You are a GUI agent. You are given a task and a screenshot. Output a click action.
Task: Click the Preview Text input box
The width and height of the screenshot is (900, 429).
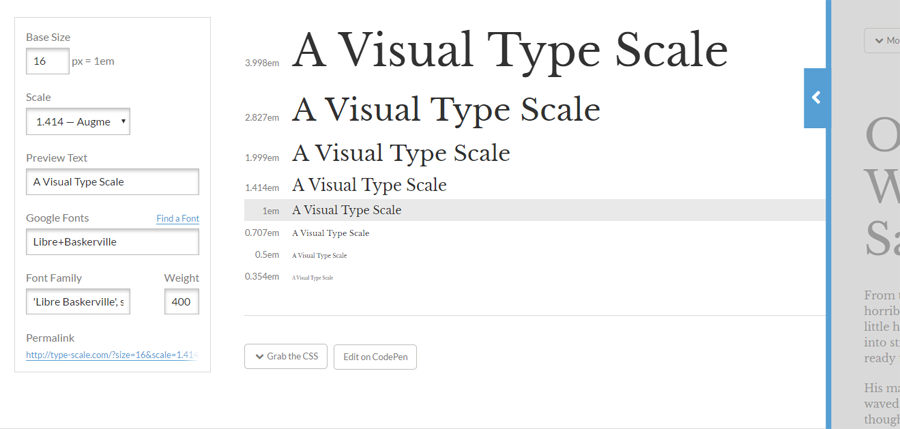(112, 182)
